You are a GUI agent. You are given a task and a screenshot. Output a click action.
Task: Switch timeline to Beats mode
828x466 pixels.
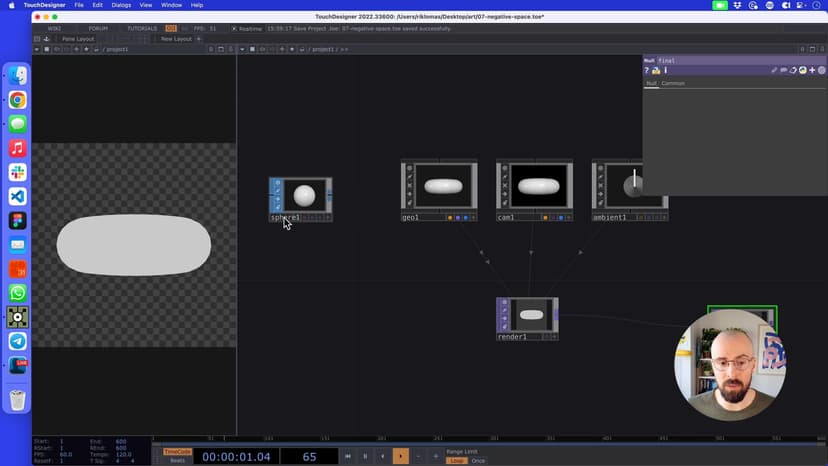pos(177,460)
